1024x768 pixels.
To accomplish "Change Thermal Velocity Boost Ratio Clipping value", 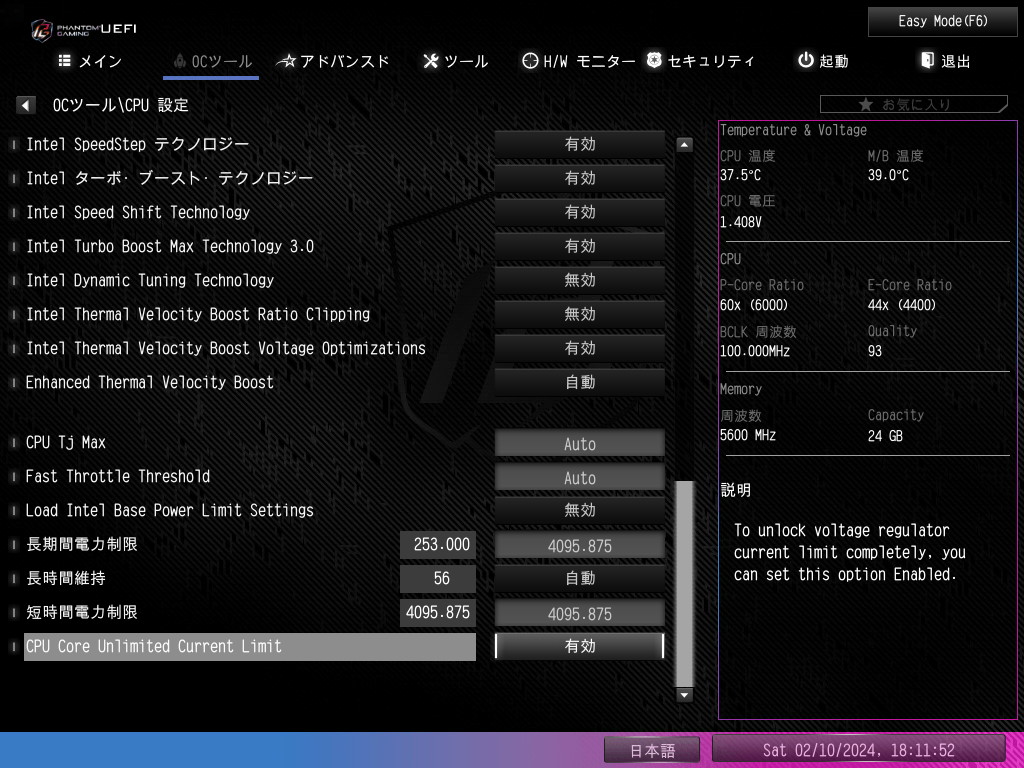I will click(580, 314).
